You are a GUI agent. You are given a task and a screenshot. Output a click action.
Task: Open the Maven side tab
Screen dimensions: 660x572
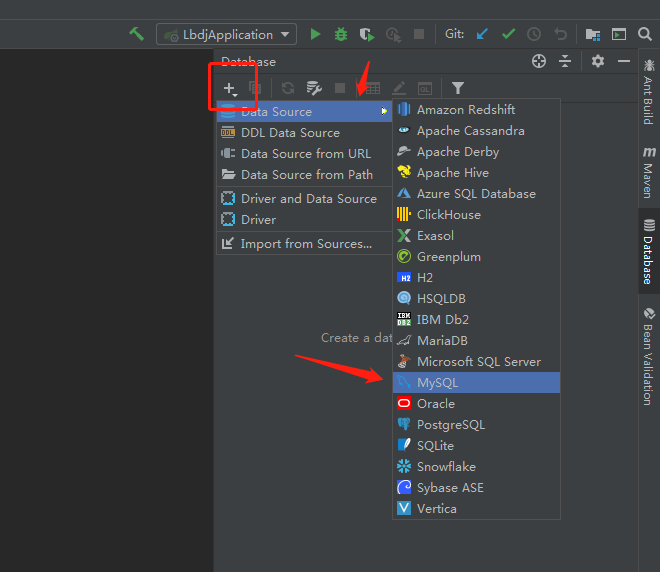(x=649, y=173)
